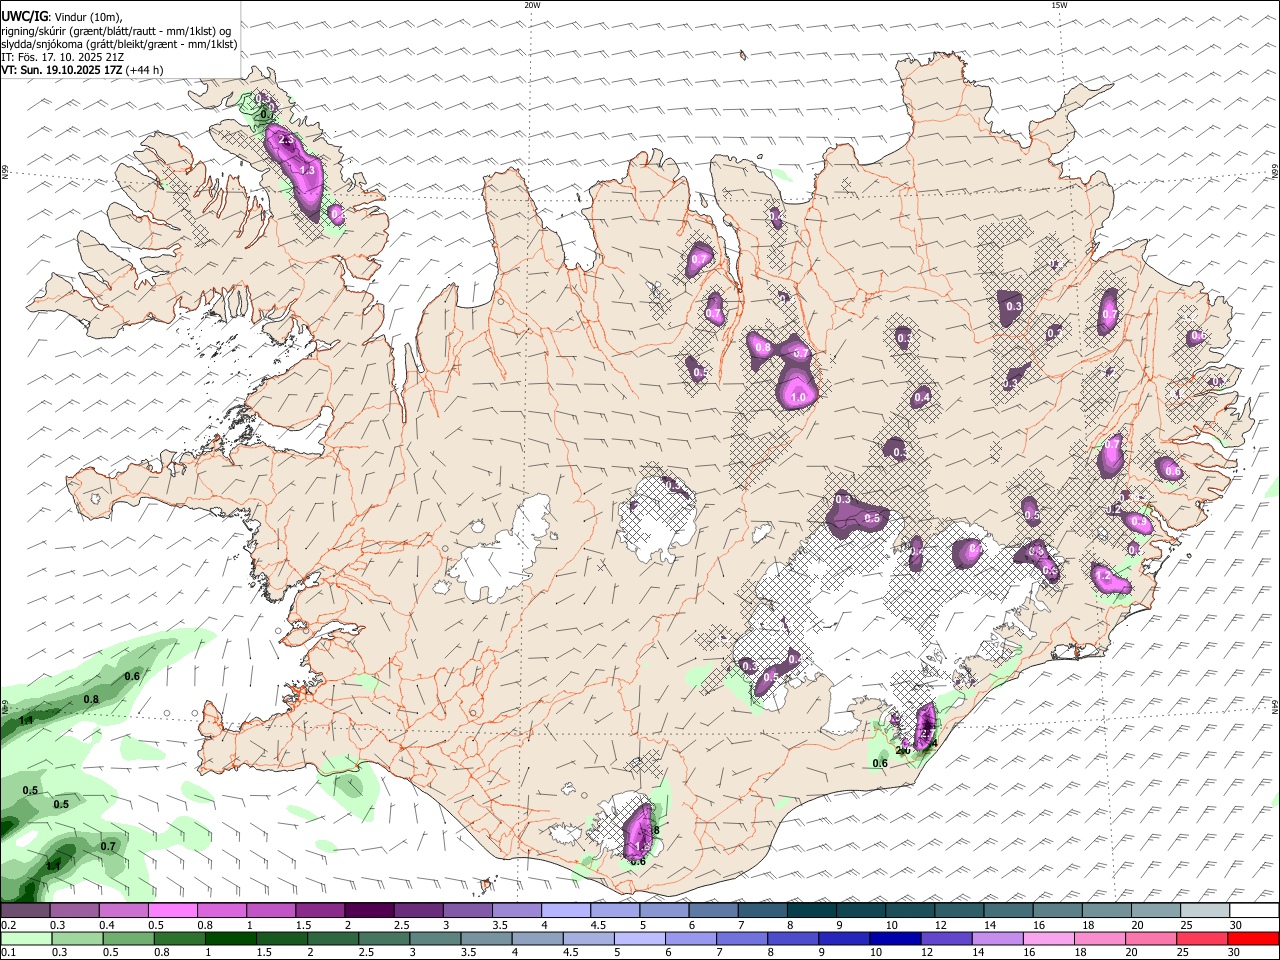Click the "0.1" label in the rain legend row
Image resolution: width=1280 pixels, height=960 pixels.
coord(8,953)
